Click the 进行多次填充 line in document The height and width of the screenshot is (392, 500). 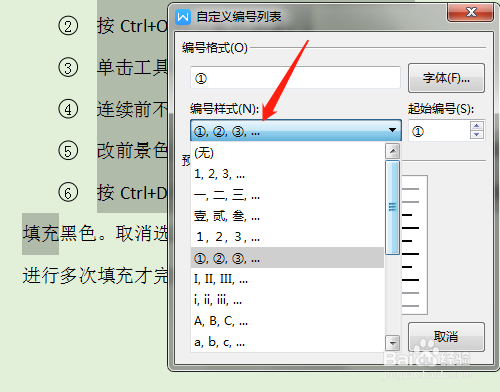[x=95, y=276]
